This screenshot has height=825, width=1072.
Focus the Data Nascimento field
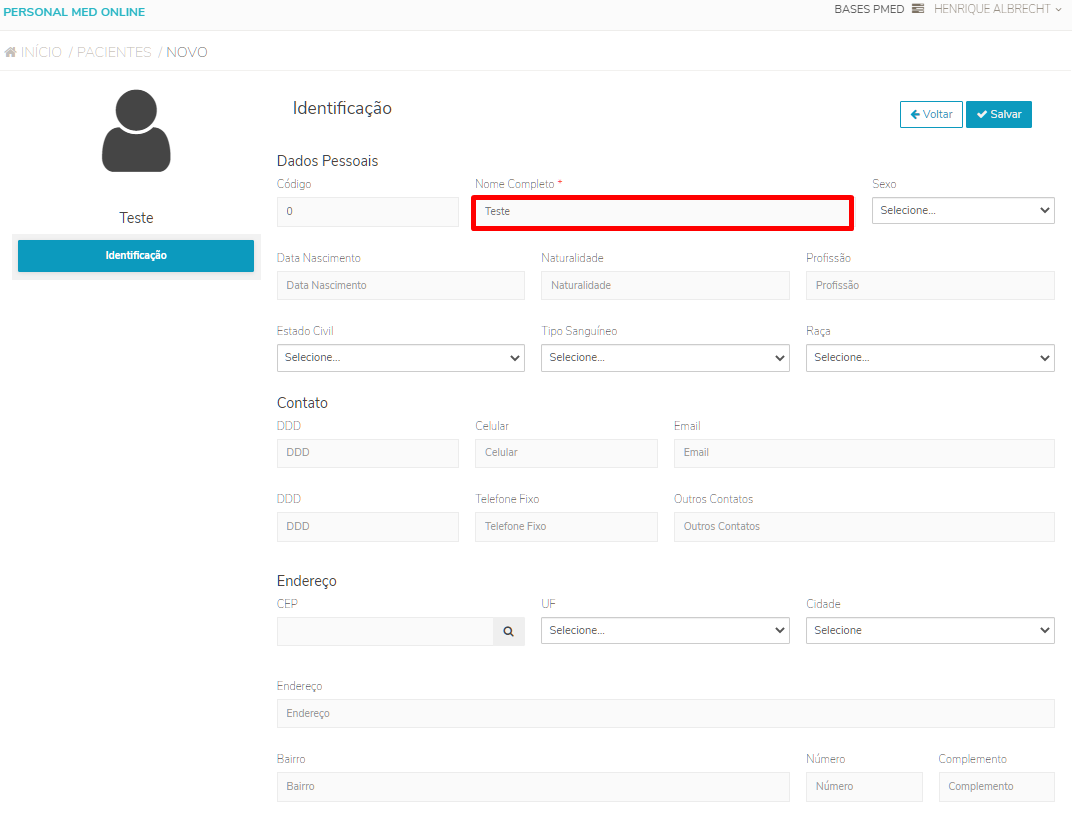coord(401,286)
